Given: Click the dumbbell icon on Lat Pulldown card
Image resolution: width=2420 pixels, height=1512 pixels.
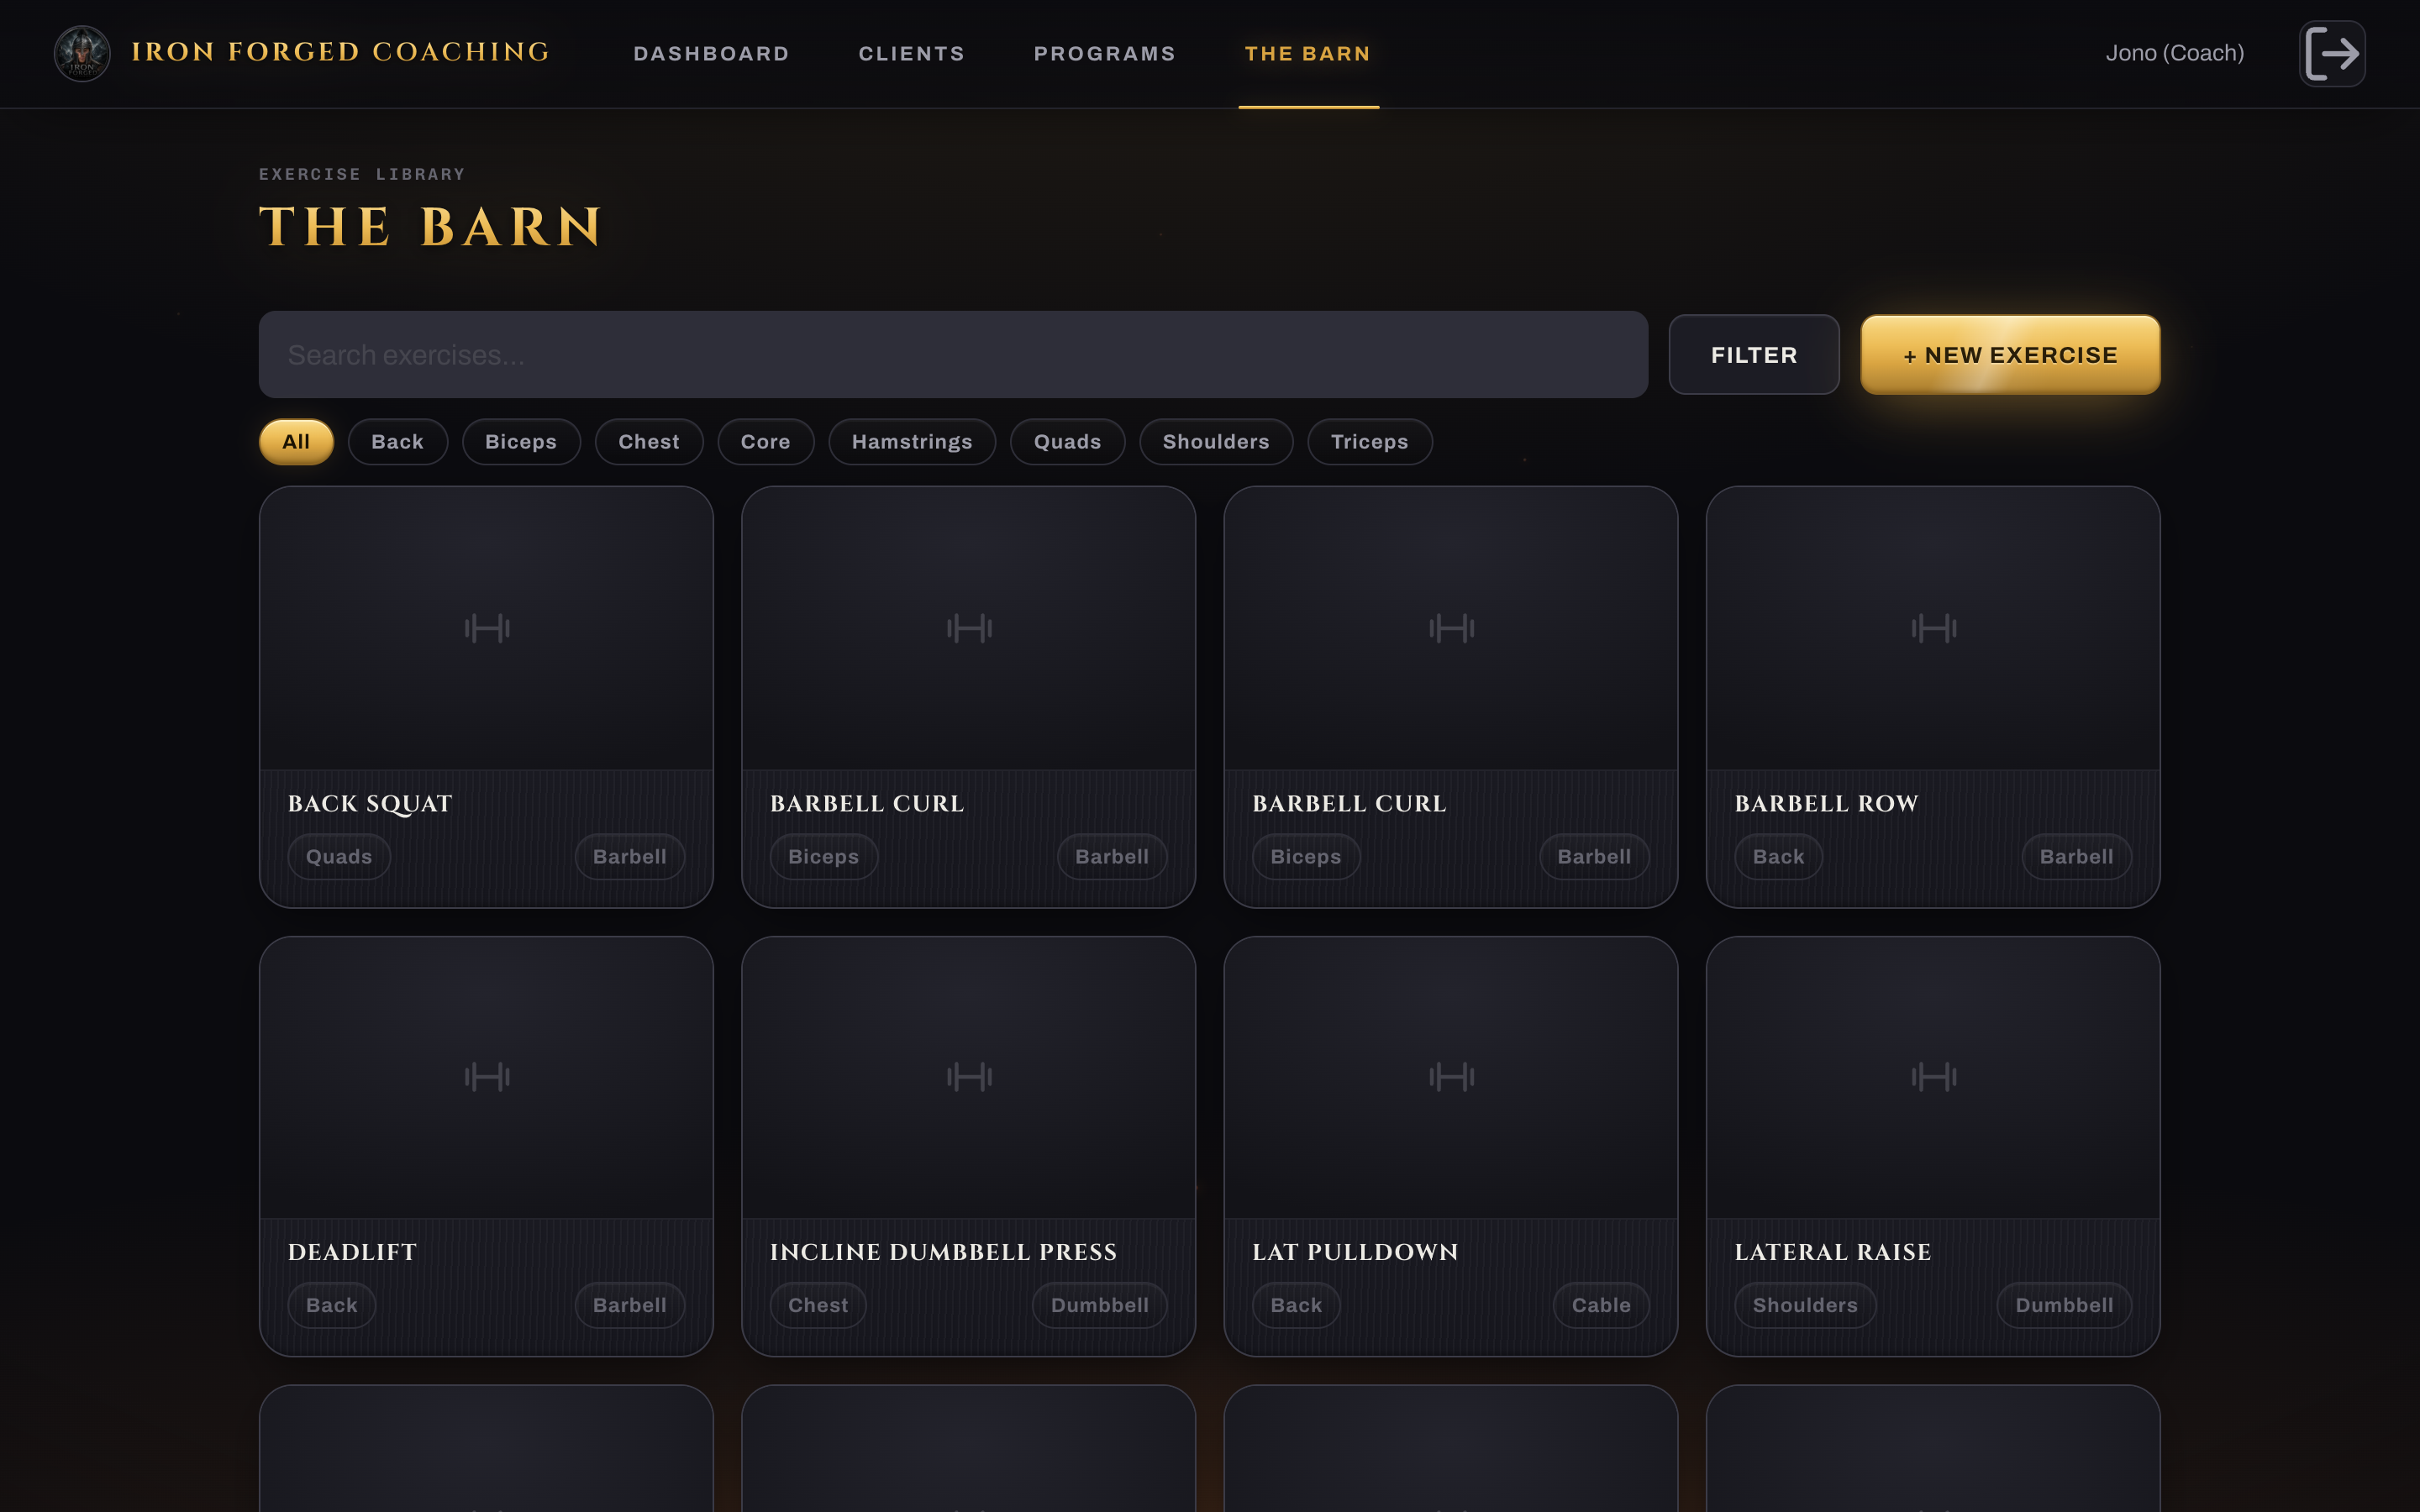Looking at the screenshot, I should (1452, 1077).
